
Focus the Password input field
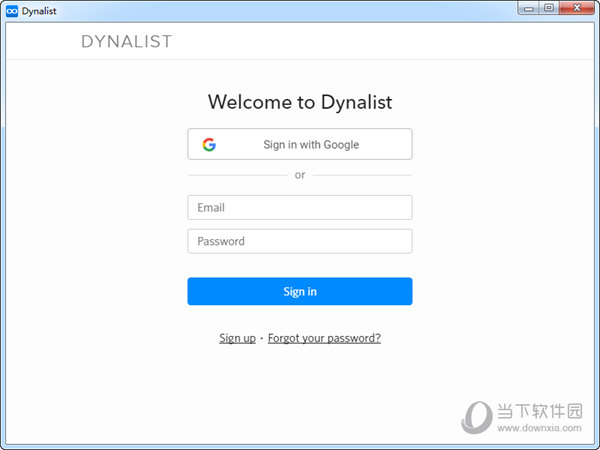point(300,241)
